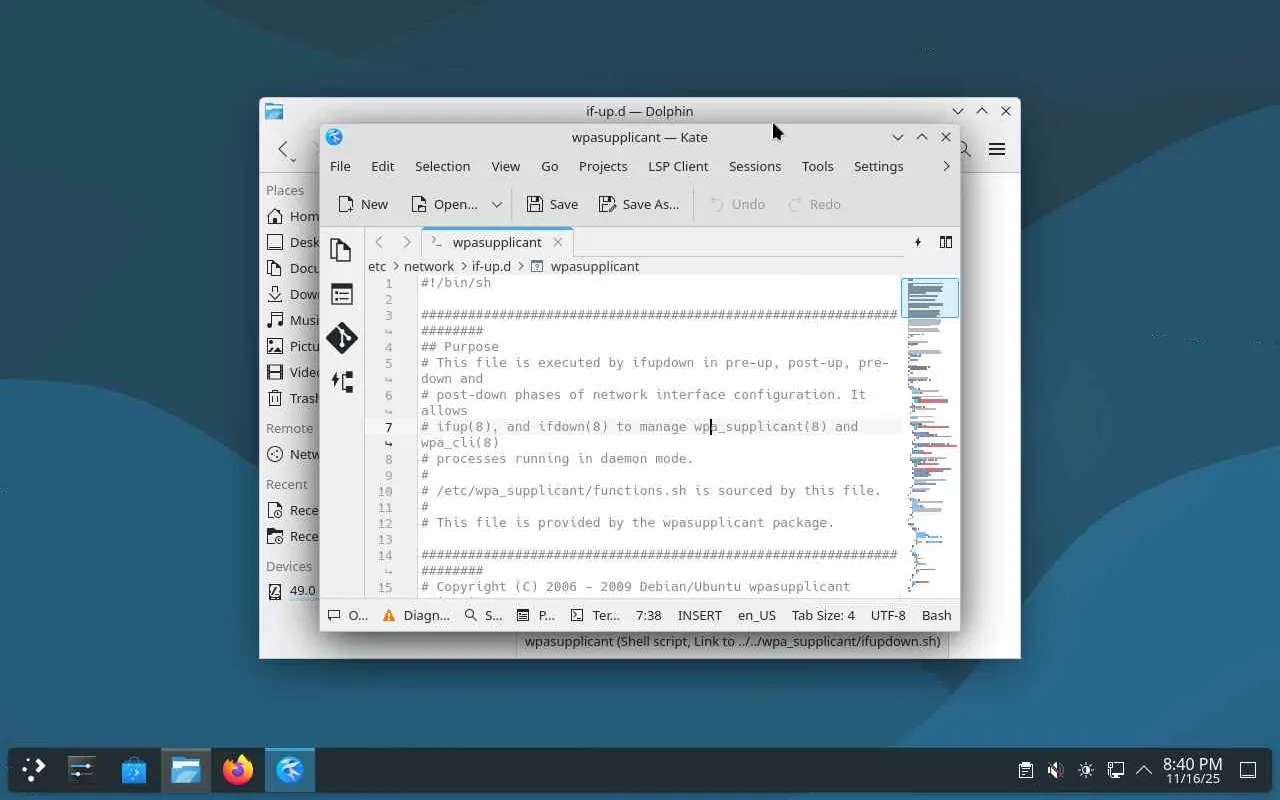Open Discover software center from the taskbar
The image size is (1280, 800).
(134, 770)
